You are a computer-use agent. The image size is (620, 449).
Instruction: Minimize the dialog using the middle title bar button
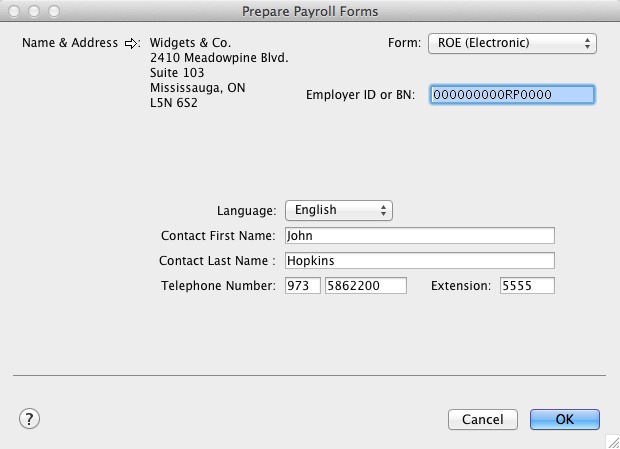click(32, 11)
